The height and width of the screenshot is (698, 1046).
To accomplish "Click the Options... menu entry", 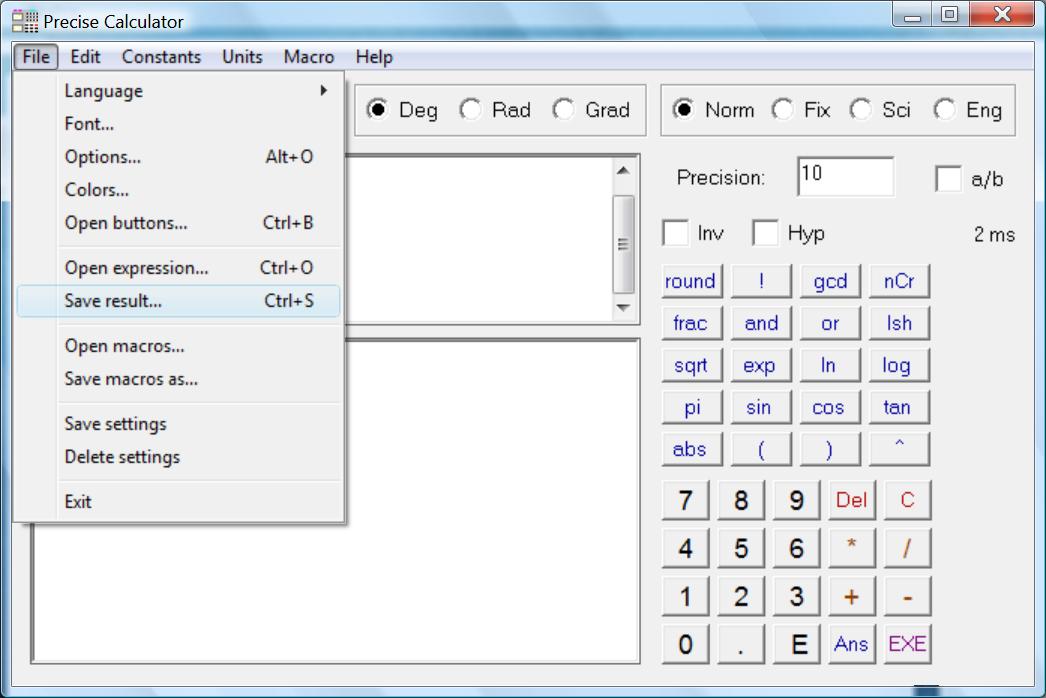I will click(x=103, y=157).
